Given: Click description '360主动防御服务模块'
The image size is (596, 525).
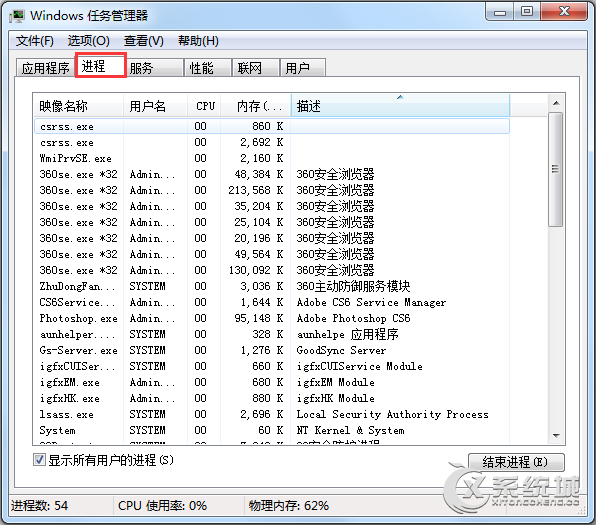Looking at the screenshot, I should [x=353, y=286].
